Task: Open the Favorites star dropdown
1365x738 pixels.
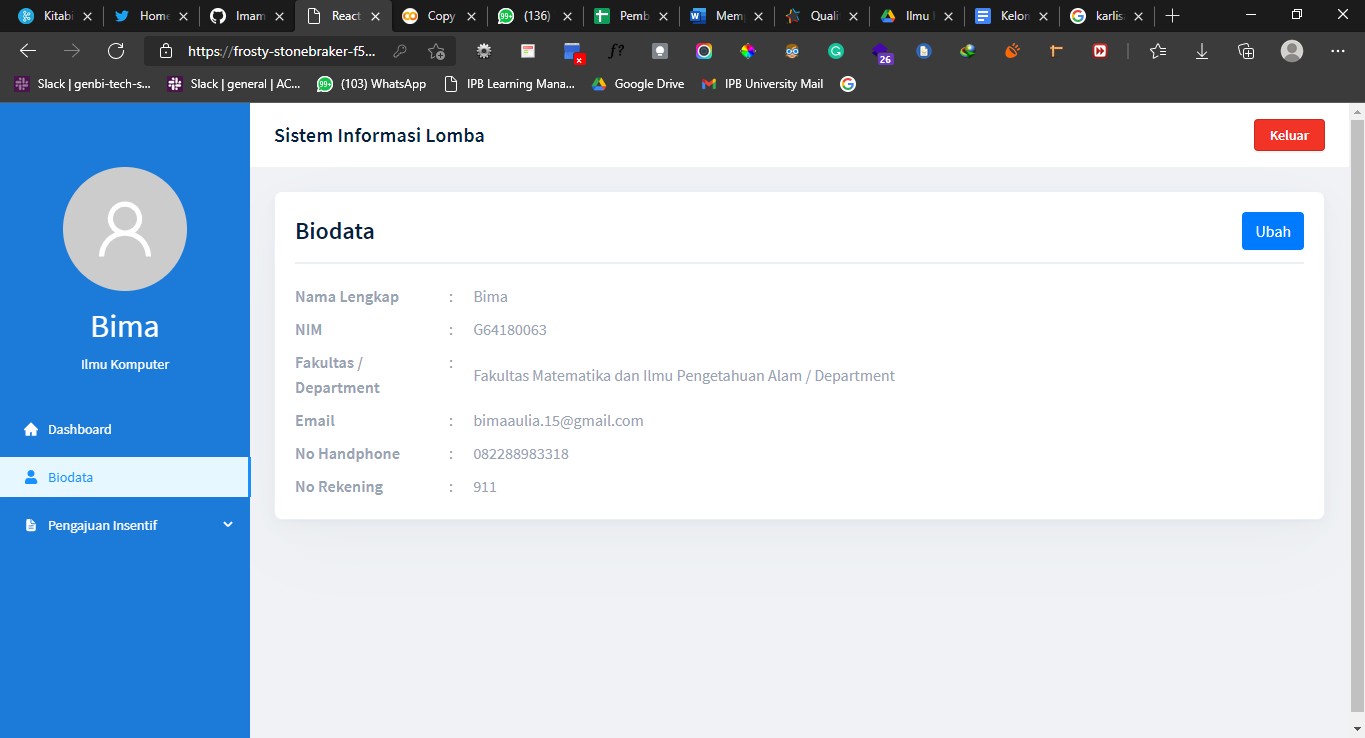Action: click(1157, 50)
